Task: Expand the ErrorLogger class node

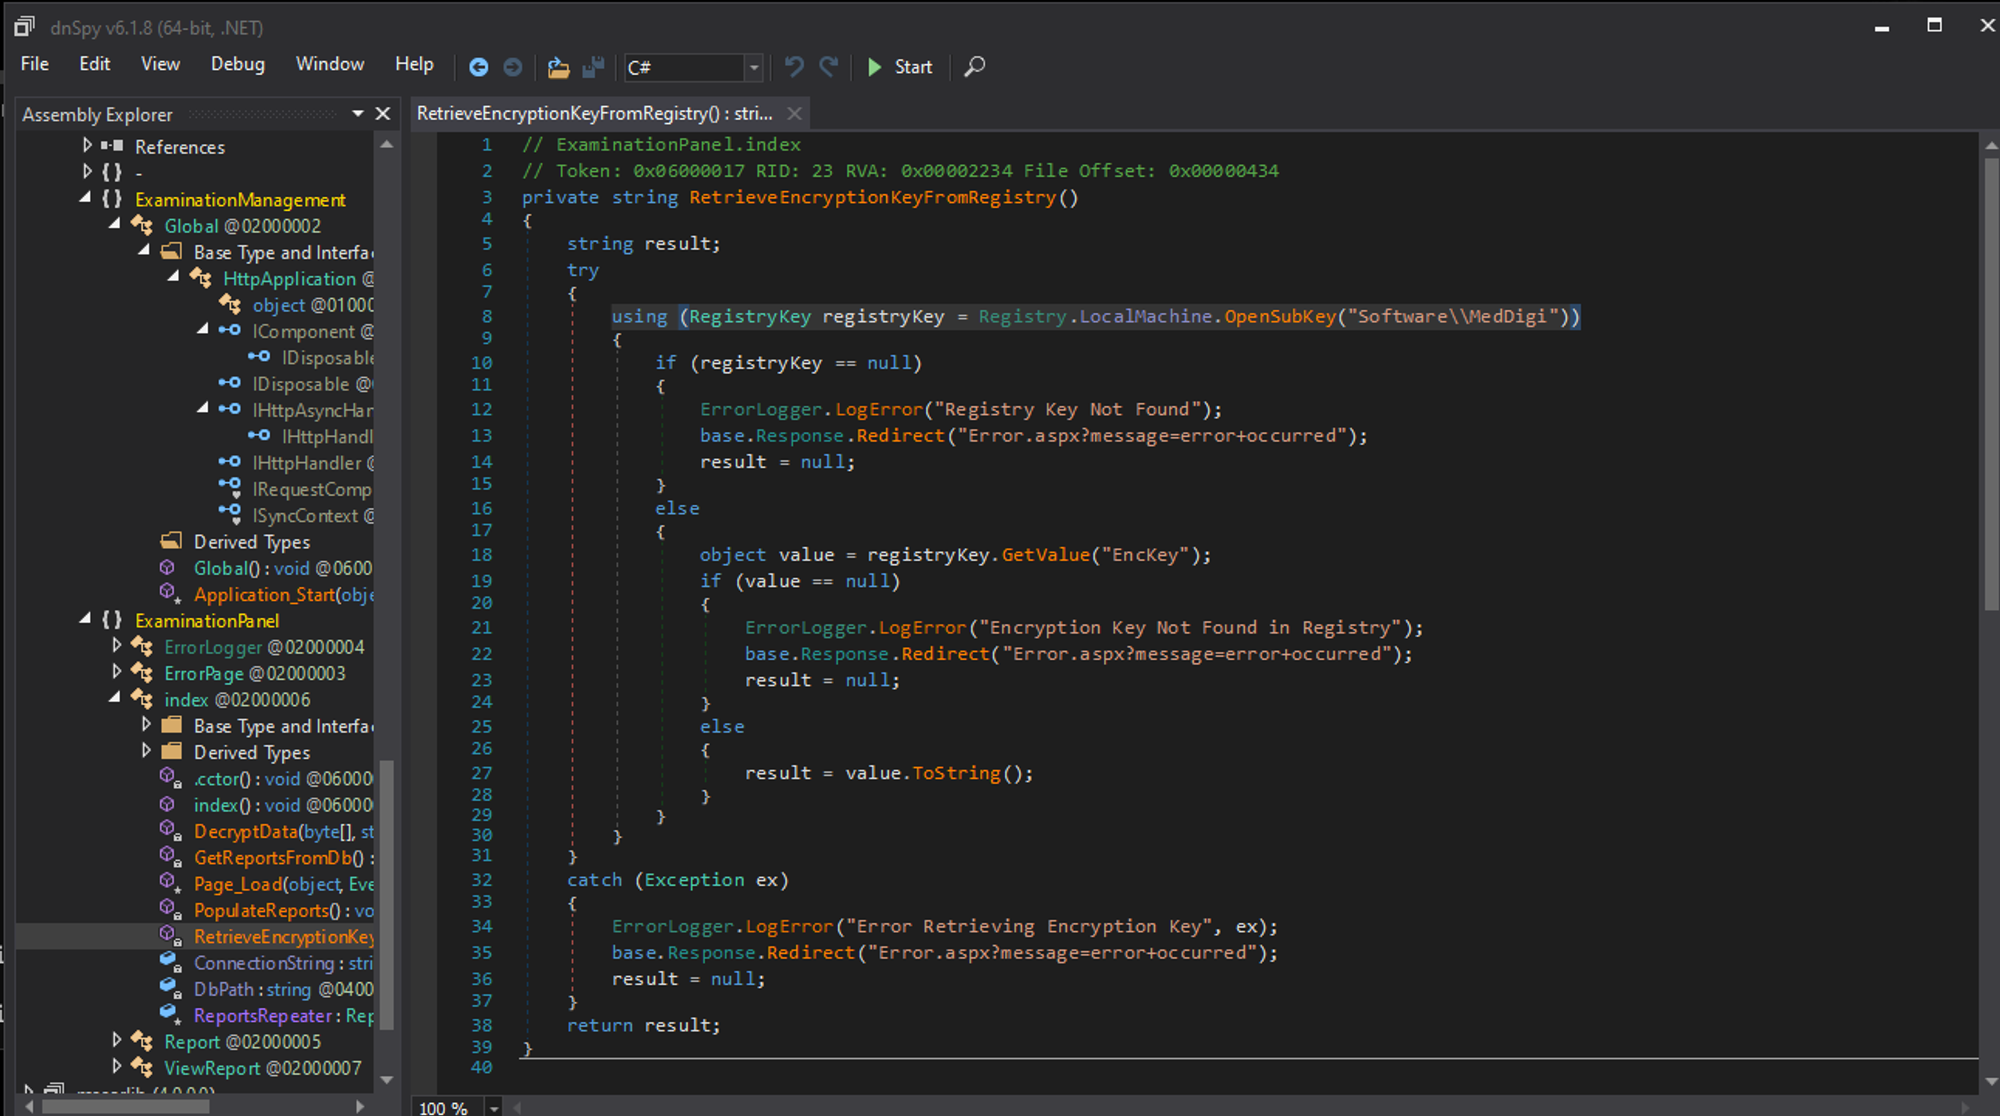Action: [x=116, y=646]
